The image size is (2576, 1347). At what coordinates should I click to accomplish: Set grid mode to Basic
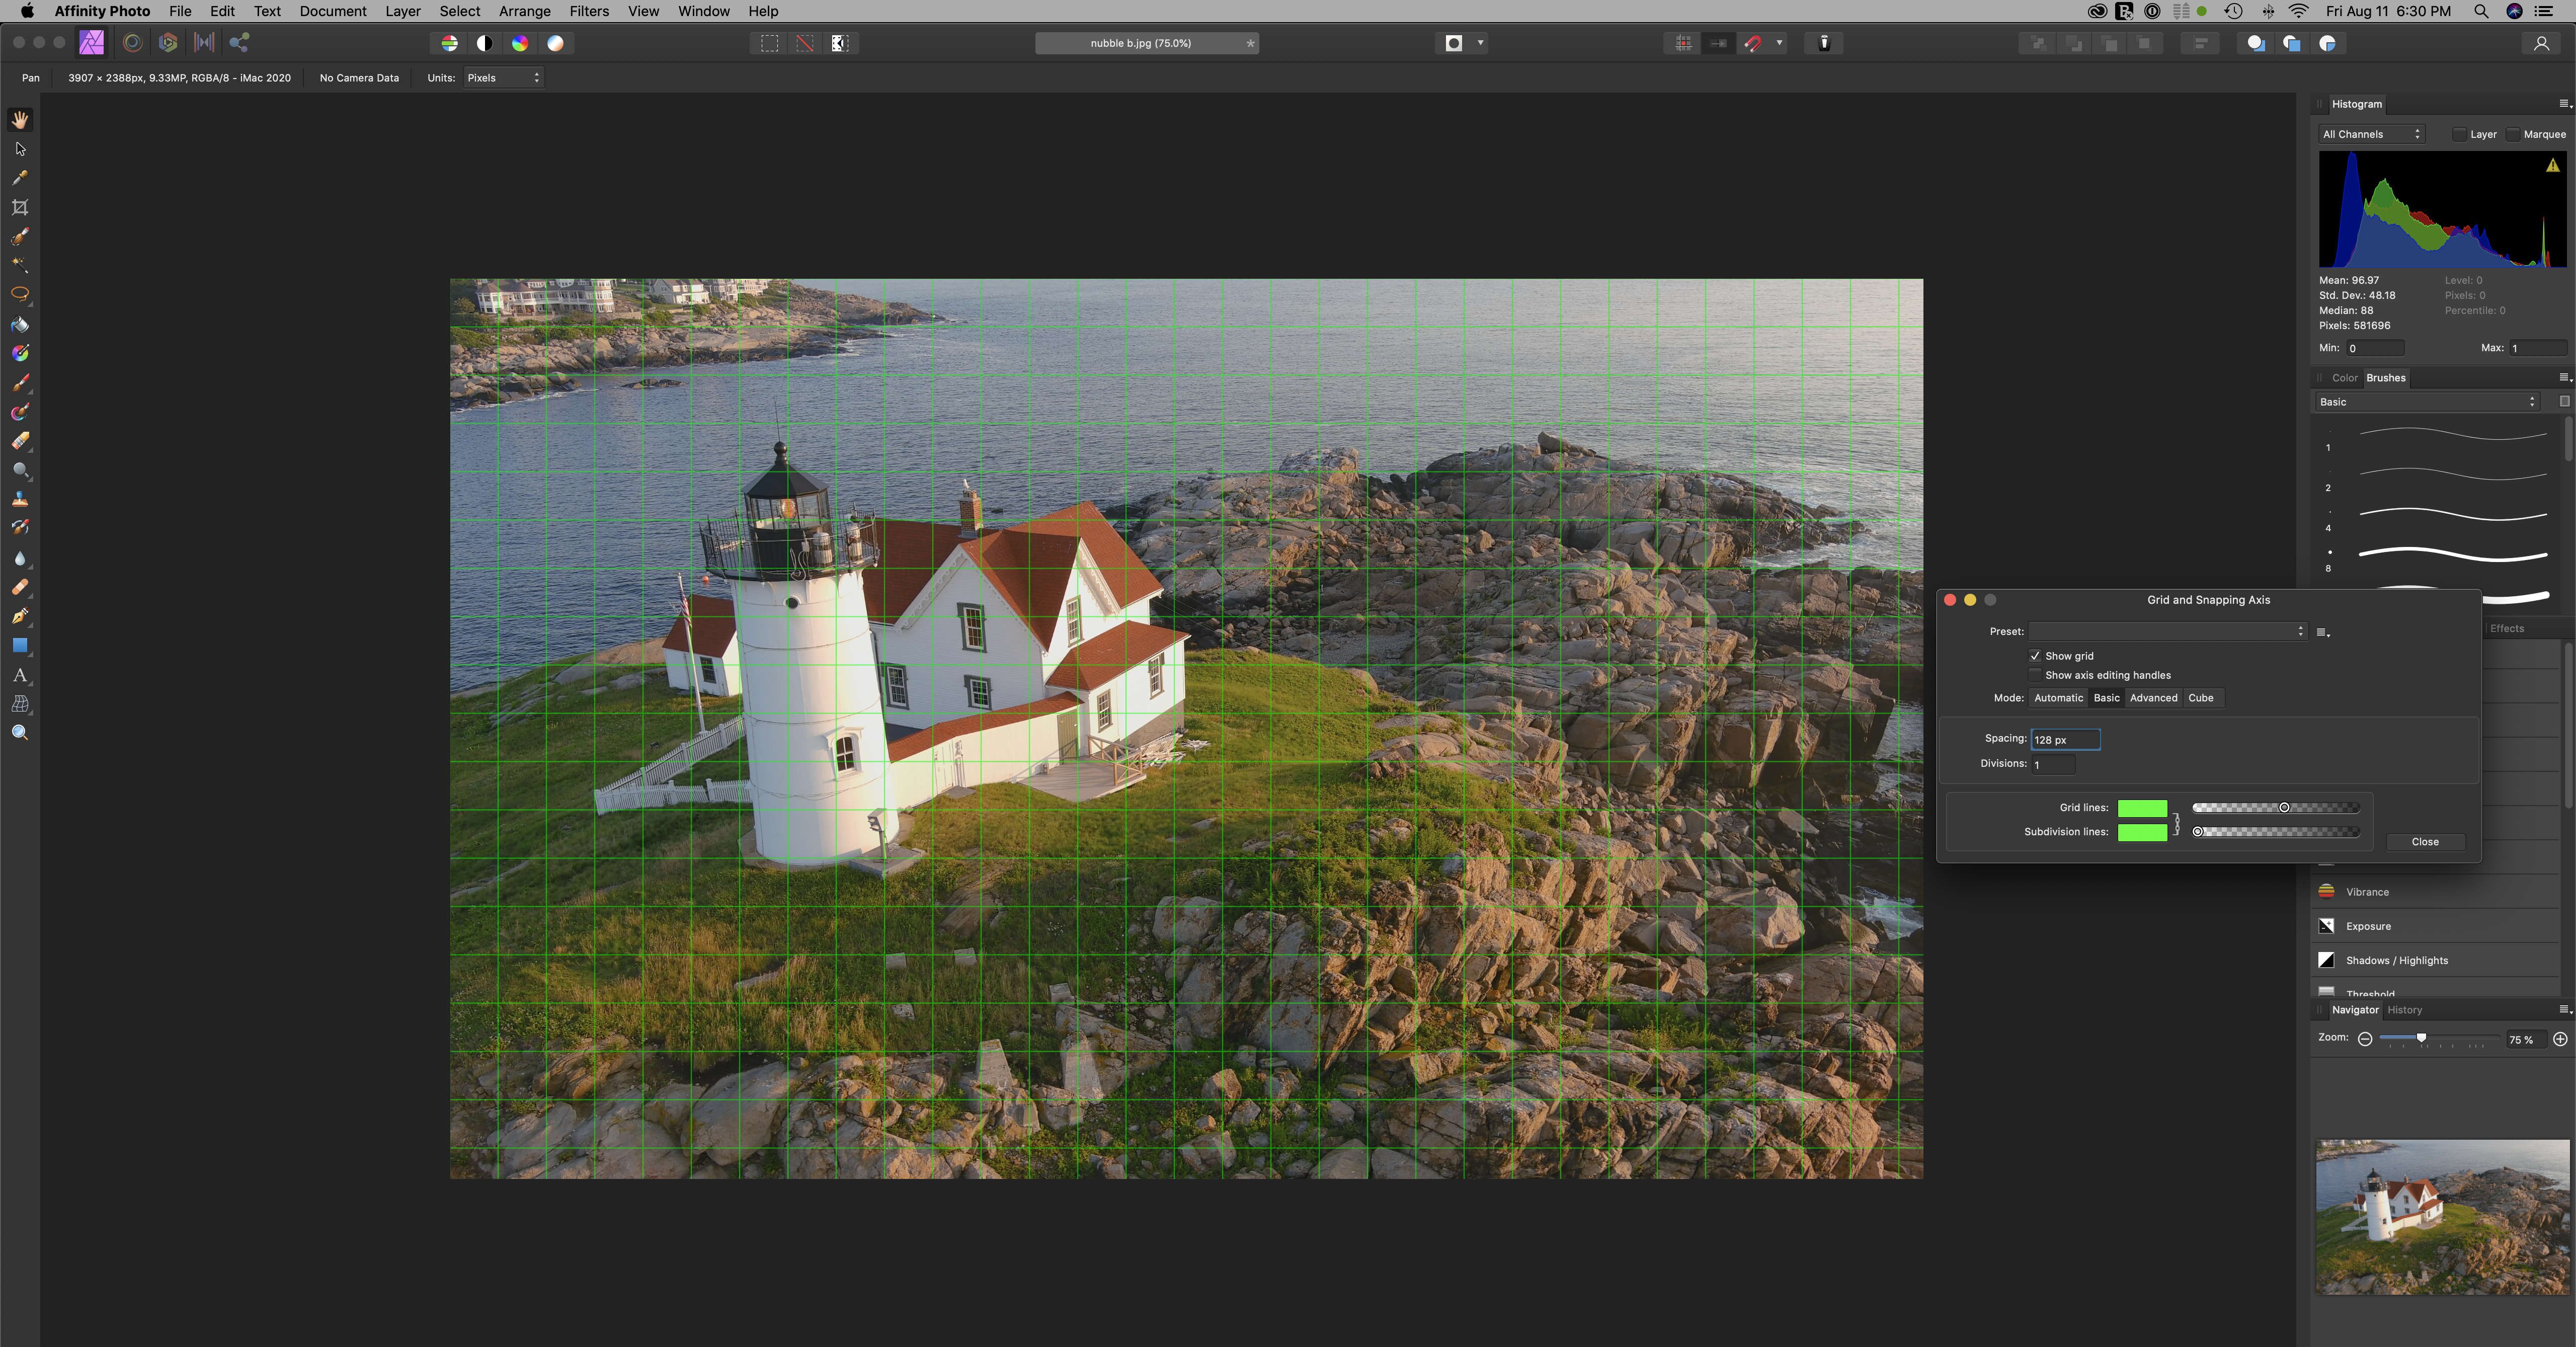click(2106, 698)
